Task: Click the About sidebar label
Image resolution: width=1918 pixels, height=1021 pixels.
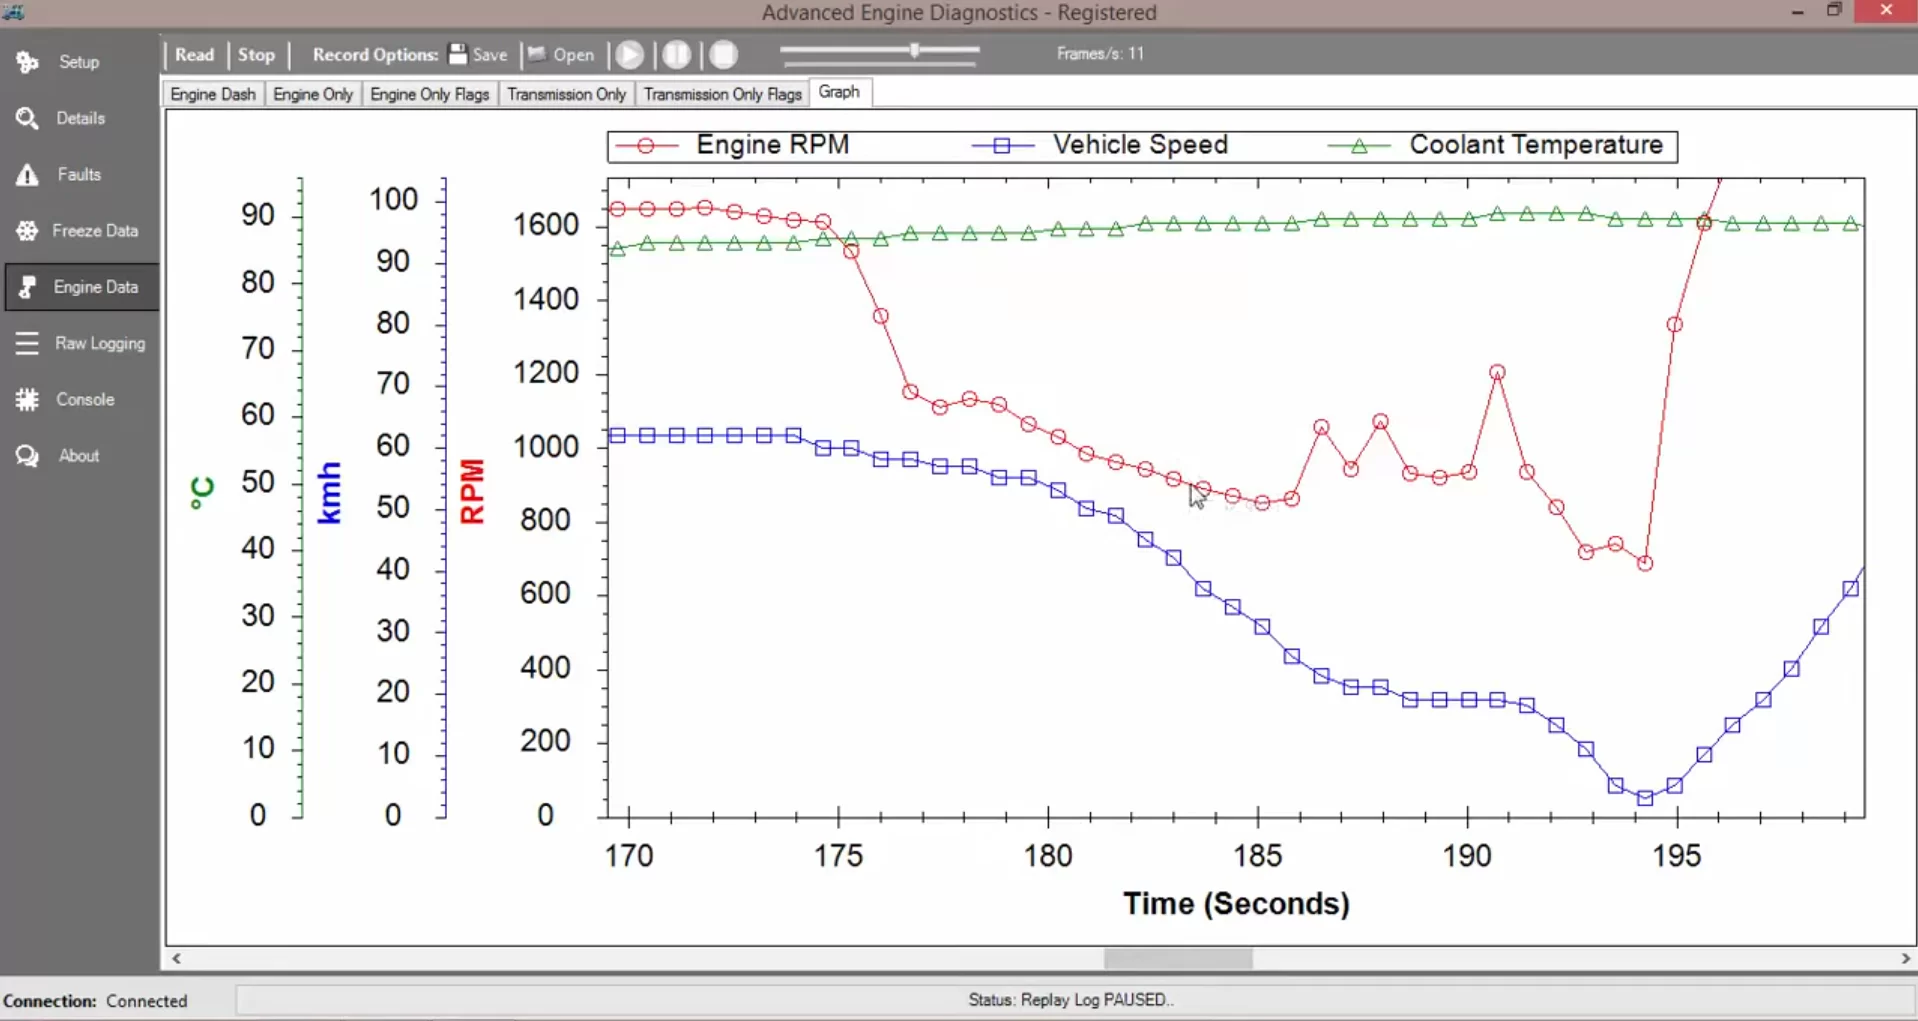Action: click(x=79, y=456)
